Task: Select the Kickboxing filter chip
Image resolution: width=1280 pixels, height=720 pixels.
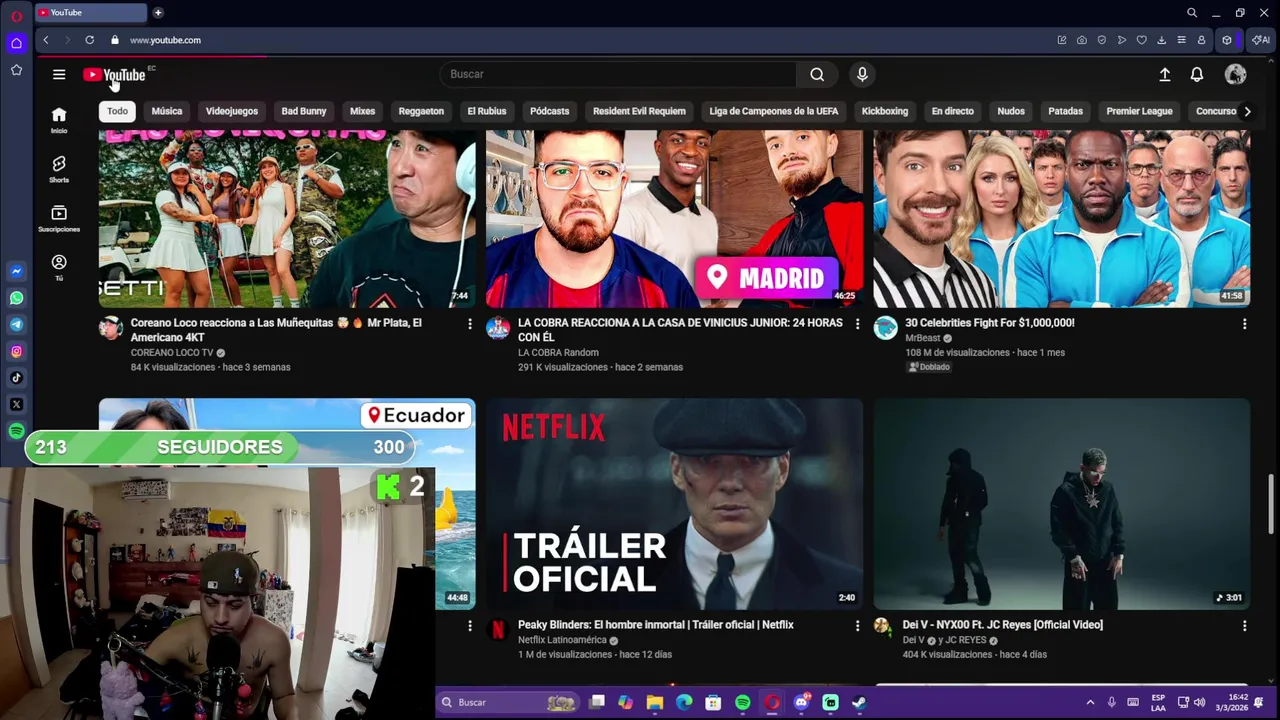Action: click(885, 111)
